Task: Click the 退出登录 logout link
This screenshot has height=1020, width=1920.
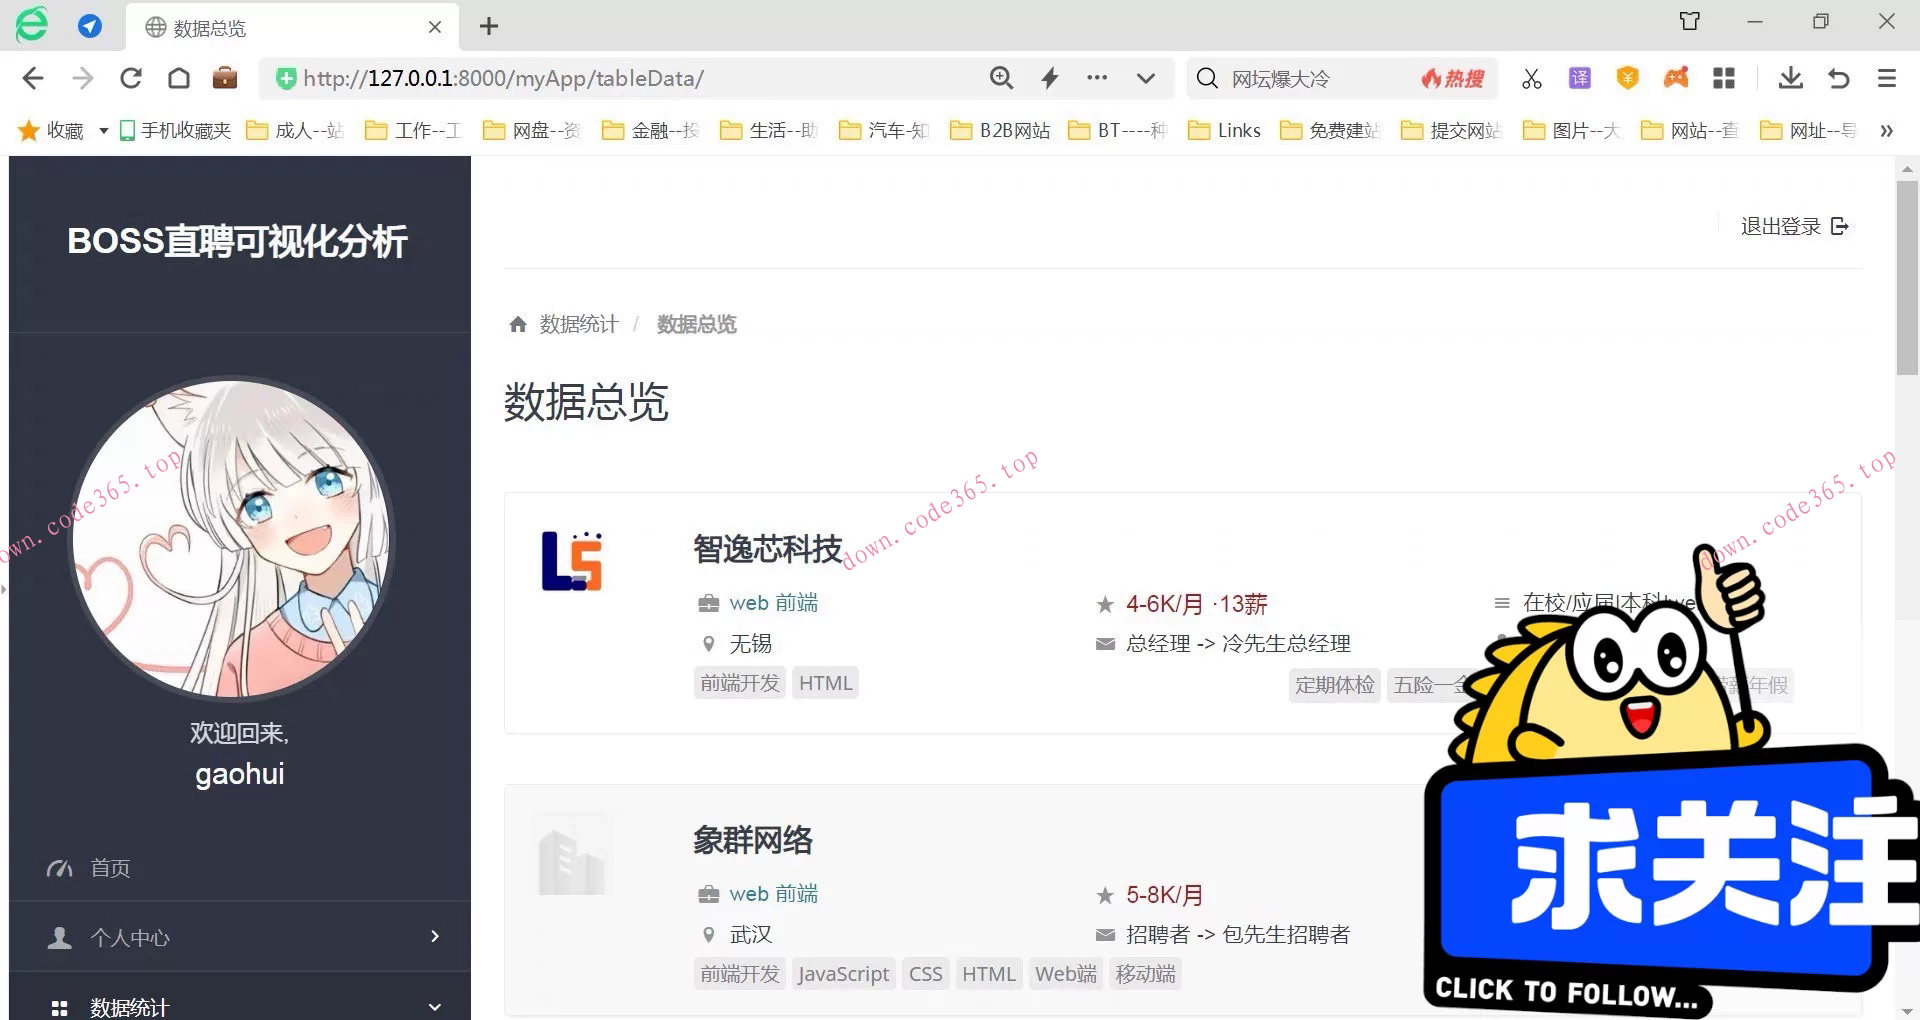Action: point(1781,226)
